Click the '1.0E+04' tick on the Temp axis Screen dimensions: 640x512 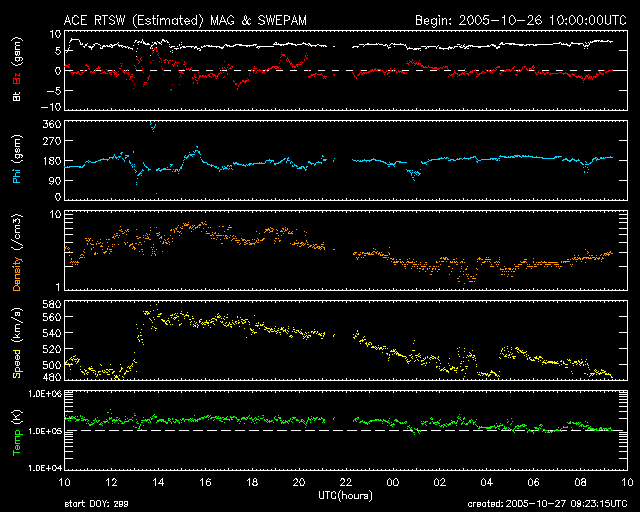[x=45, y=468]
